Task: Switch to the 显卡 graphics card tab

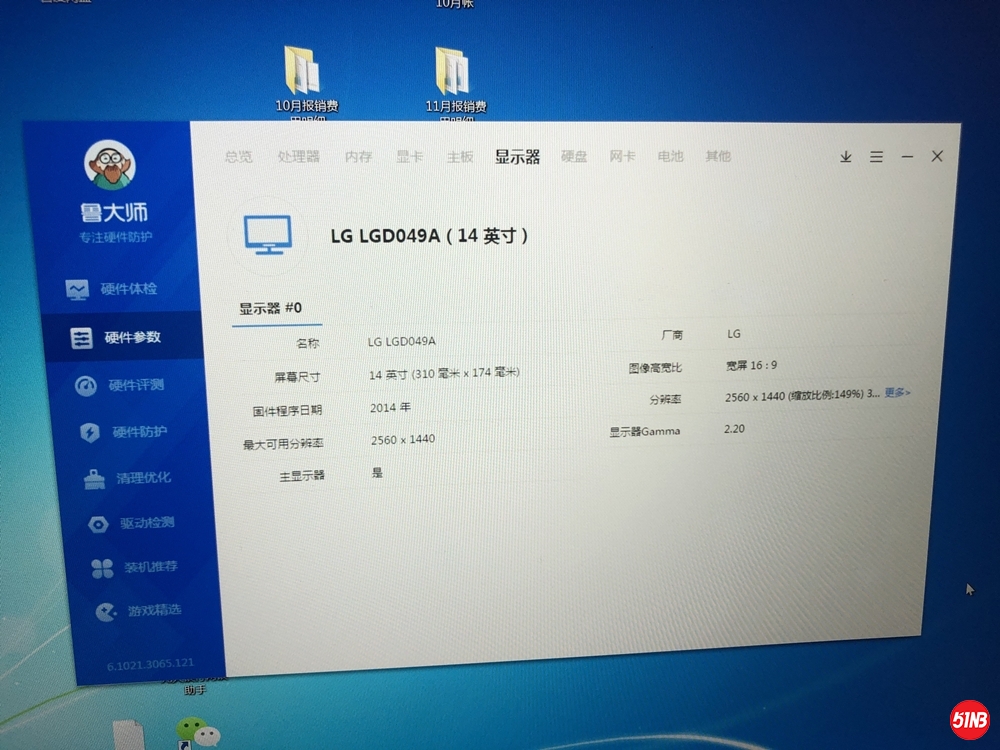Action: [x=409, y=157]
